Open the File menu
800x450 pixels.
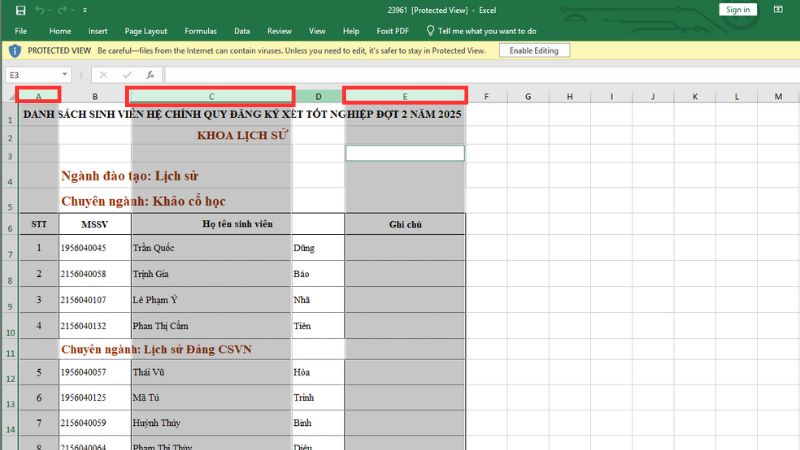tap(20, 31)
